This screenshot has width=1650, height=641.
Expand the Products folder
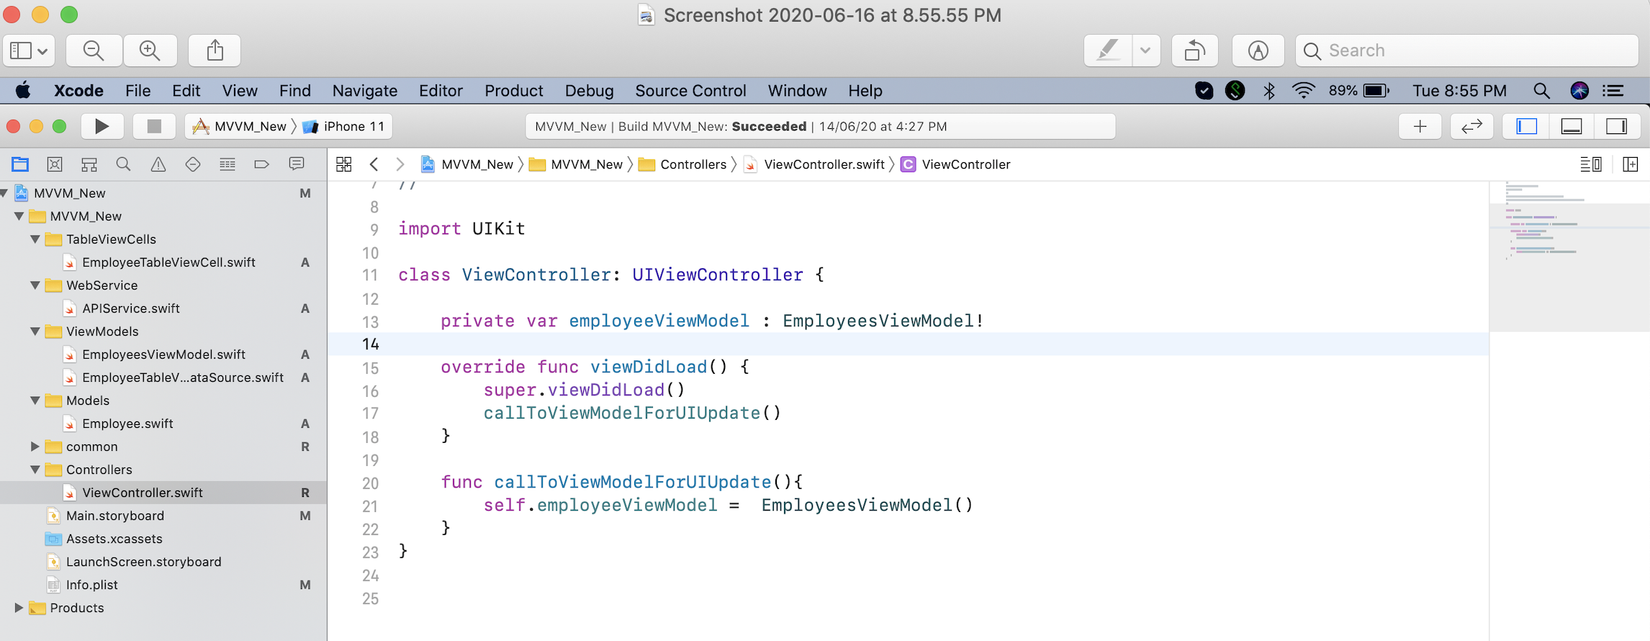[19, 607]
